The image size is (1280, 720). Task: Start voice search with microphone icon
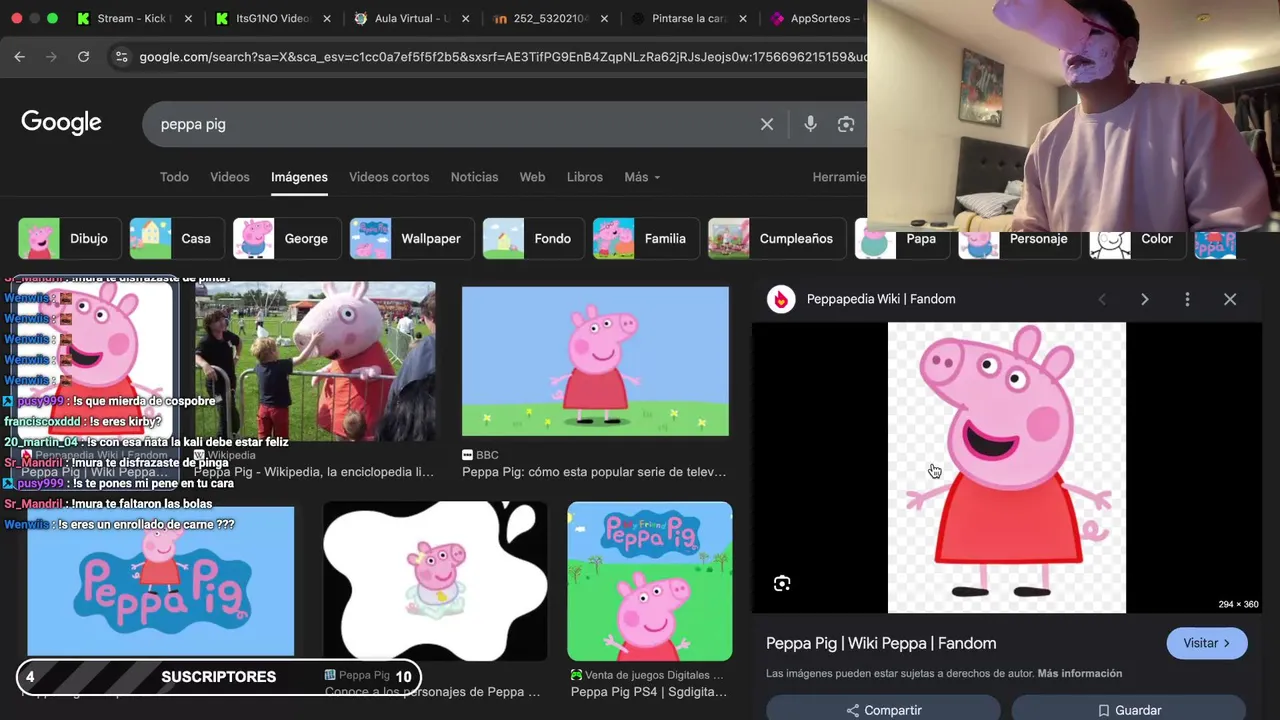[810, 124]
